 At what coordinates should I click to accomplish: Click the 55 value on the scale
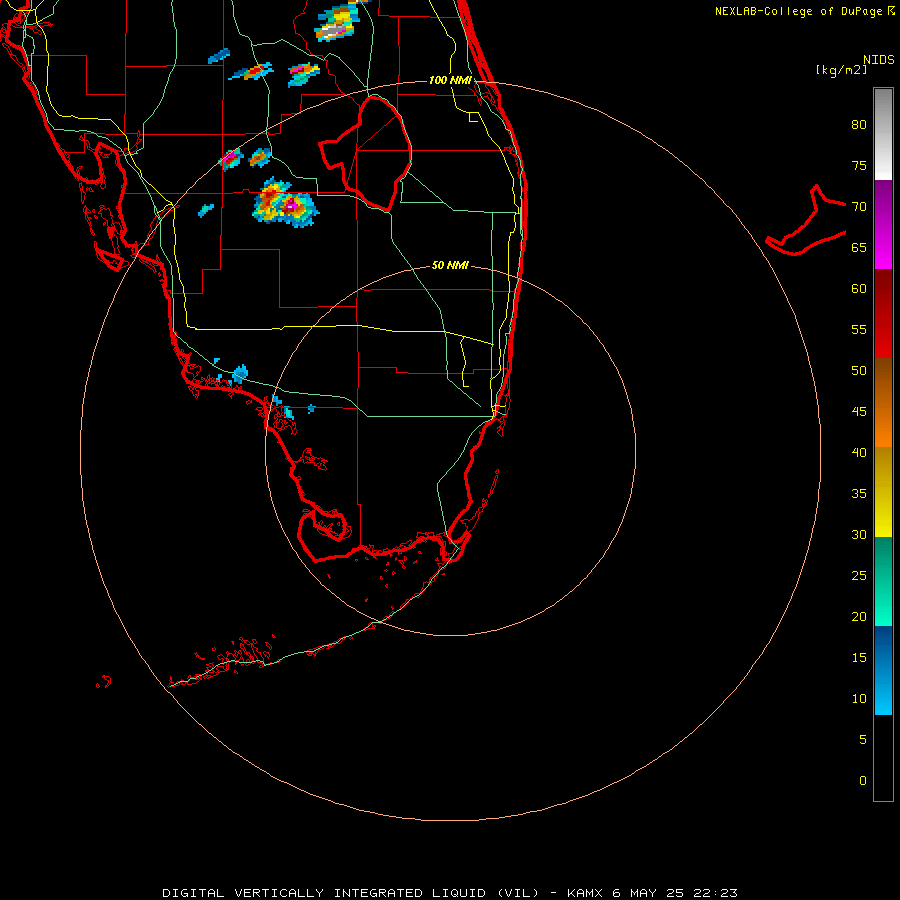pyautogui.click(x=859, y=329)
